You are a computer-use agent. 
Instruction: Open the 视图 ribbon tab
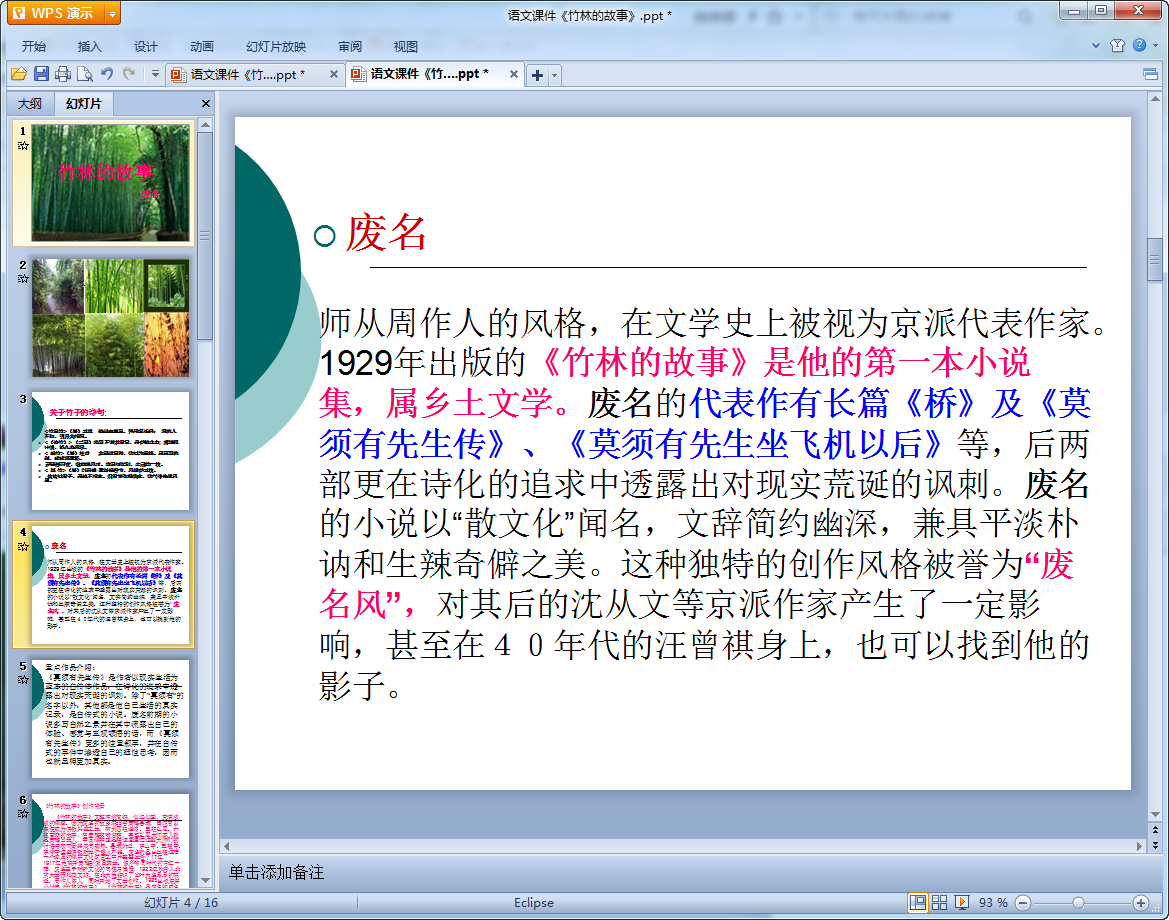pyautogui.click(x=406, y=46)
